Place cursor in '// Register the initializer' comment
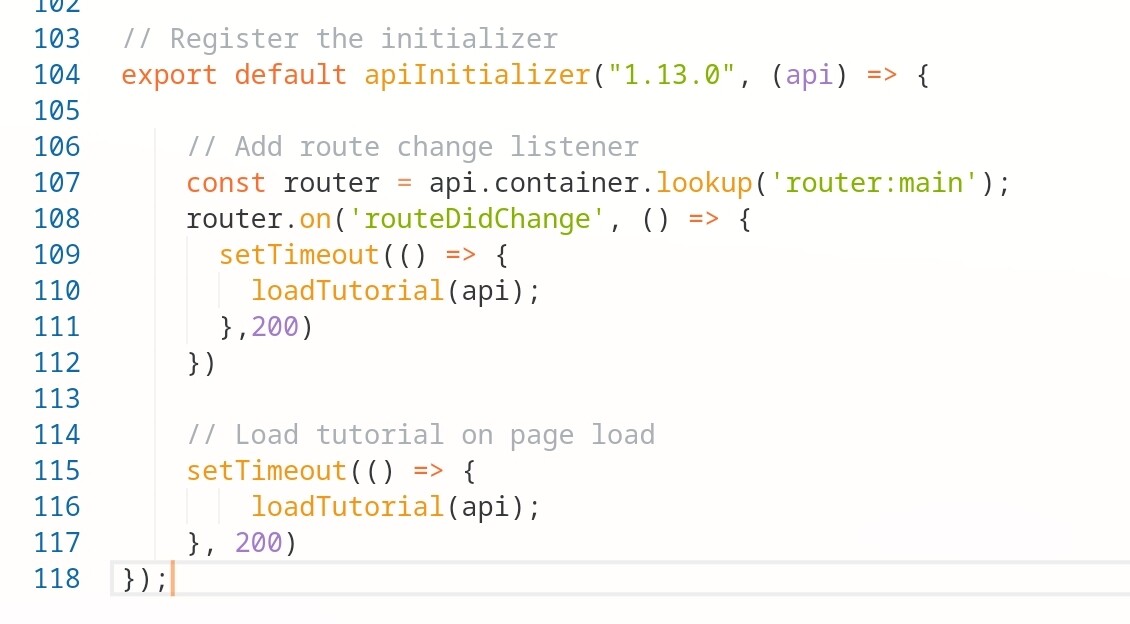The height and width of the screenshot is (624, 1130). click(339, 39)
